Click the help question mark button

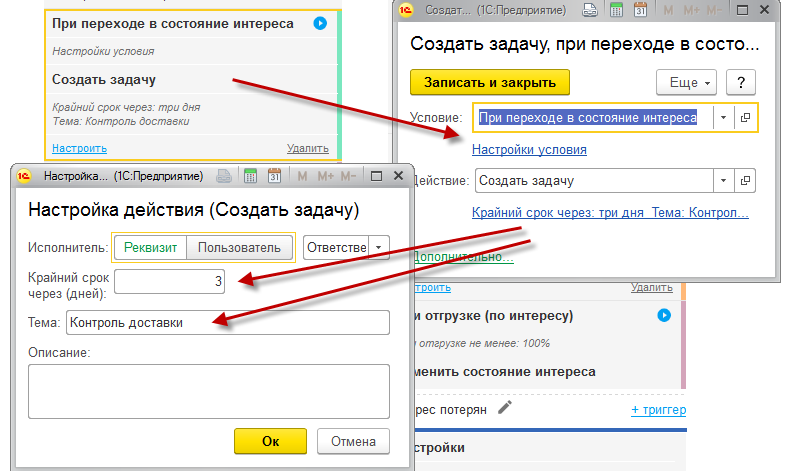click(741, 82)
